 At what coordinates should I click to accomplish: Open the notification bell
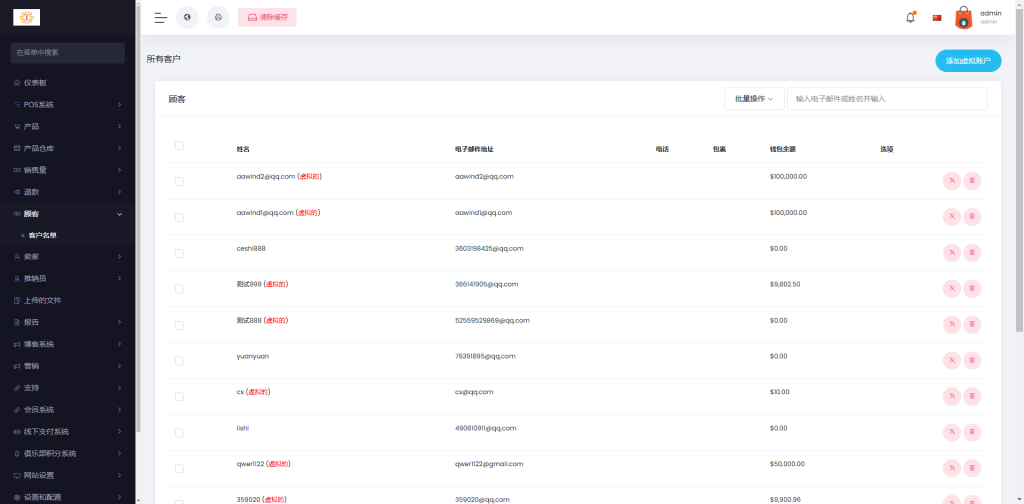910,17
